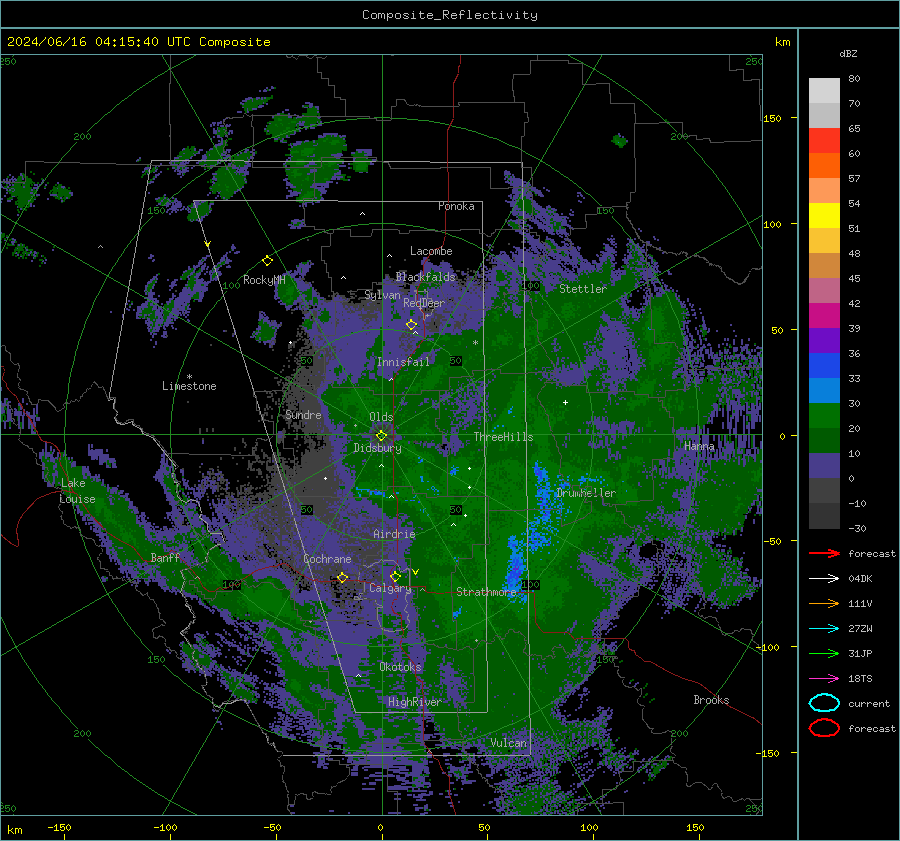900x841 pixels.
Task: Click the Sylvan map label
Action: [x=383, y=295]
